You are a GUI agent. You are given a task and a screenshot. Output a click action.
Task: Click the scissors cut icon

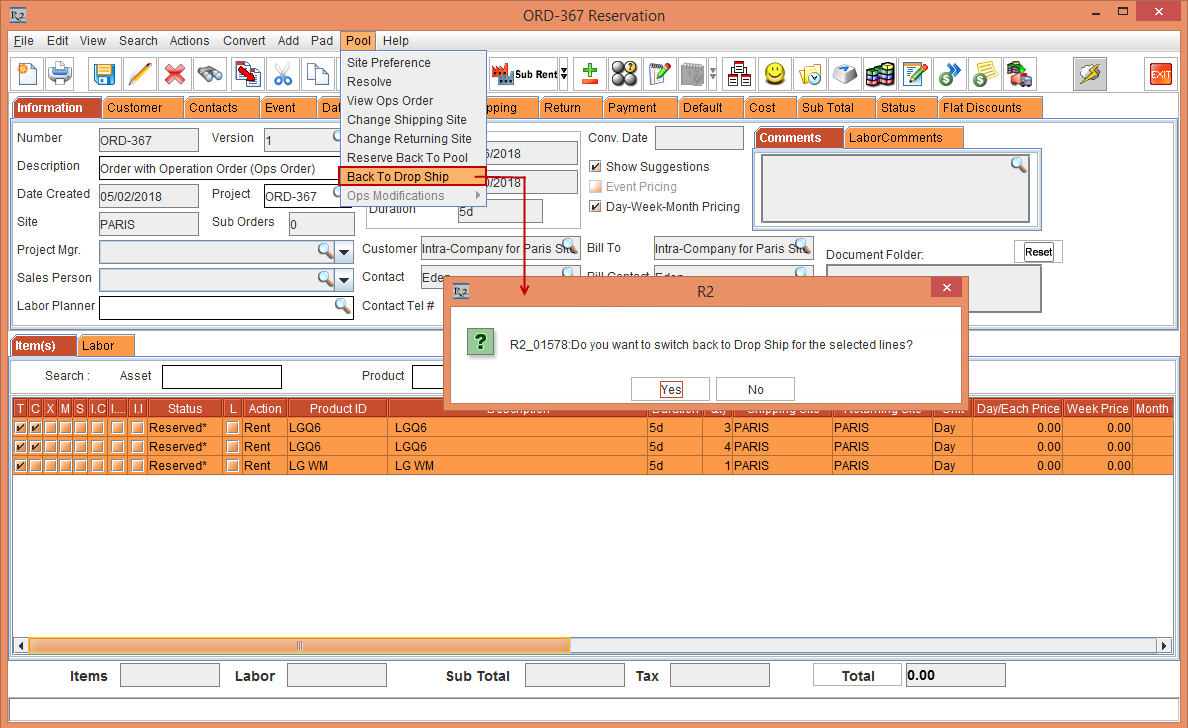283,74
